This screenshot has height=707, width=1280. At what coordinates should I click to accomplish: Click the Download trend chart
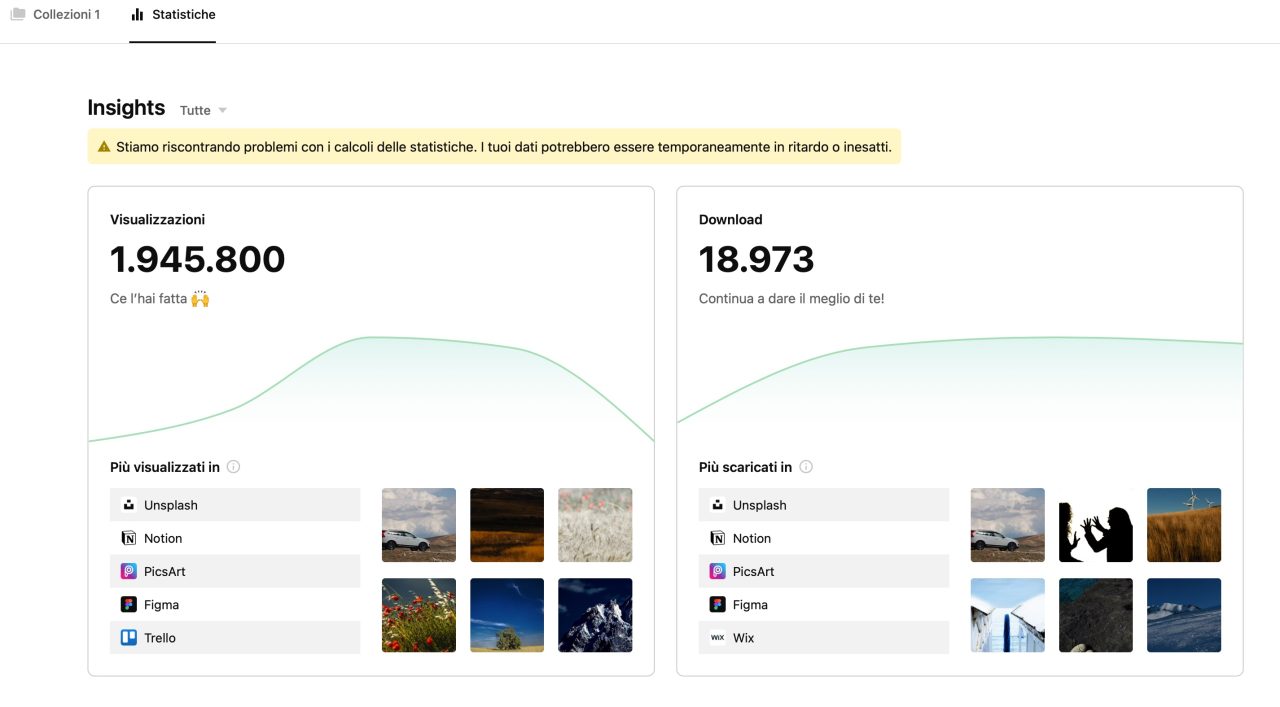[960, 380]
